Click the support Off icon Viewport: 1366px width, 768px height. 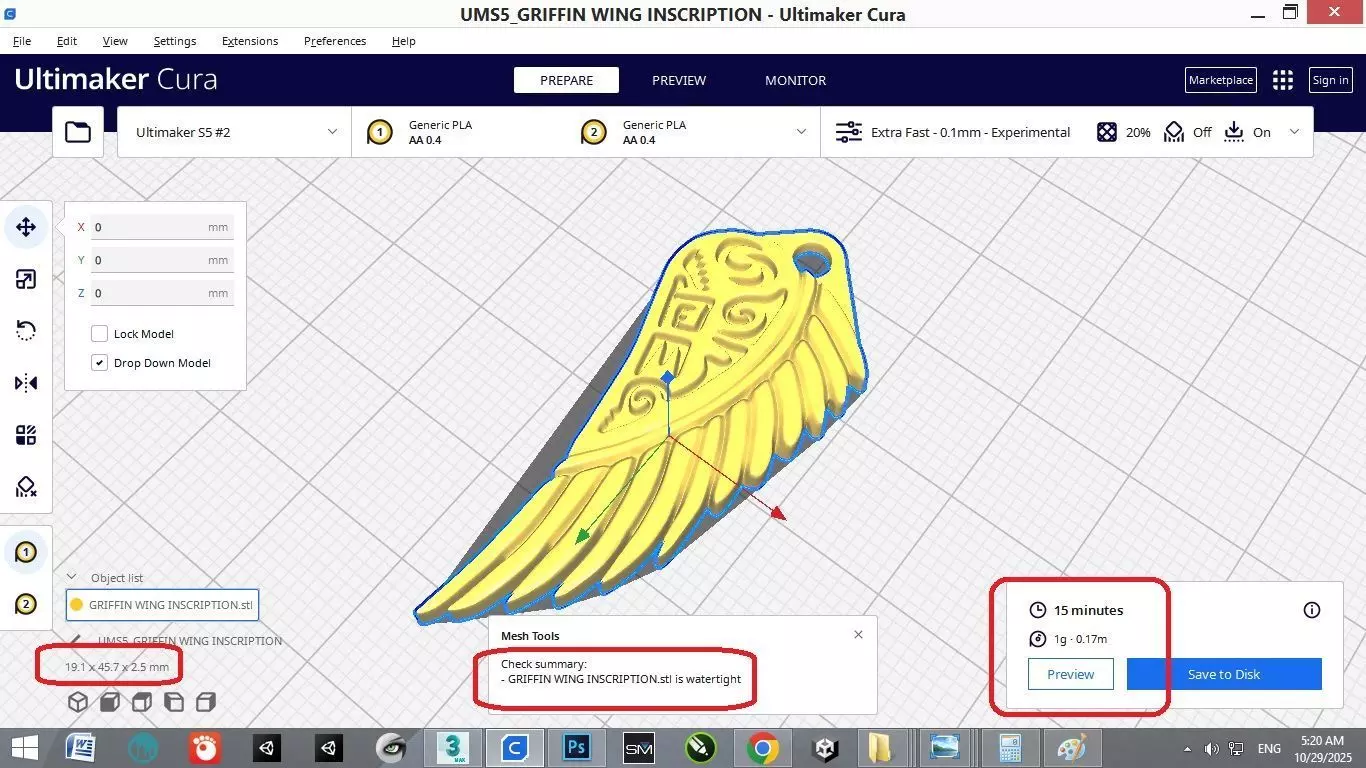pos(1174,132)
